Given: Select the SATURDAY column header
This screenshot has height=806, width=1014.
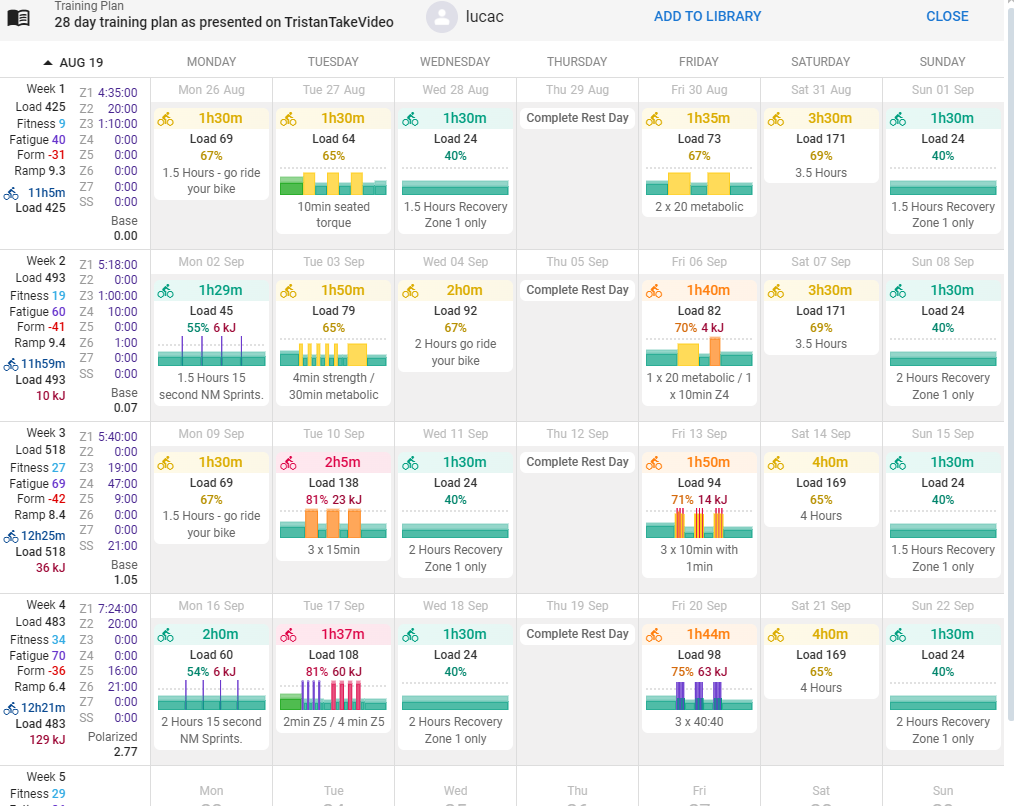Looking at the screenshot, I should pos(820,62).
